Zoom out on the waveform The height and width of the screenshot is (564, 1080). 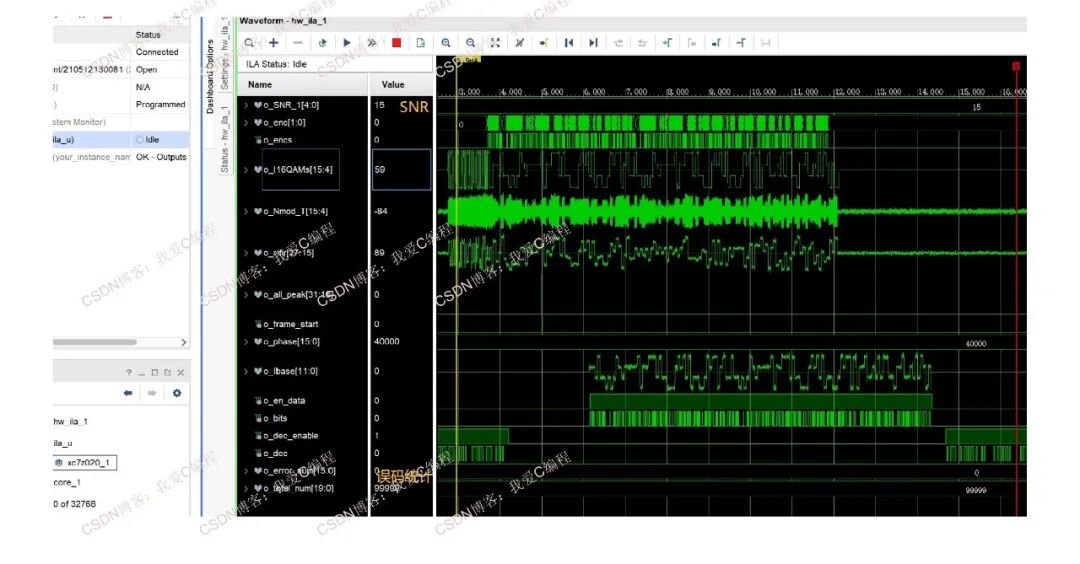tap(470, 43)
